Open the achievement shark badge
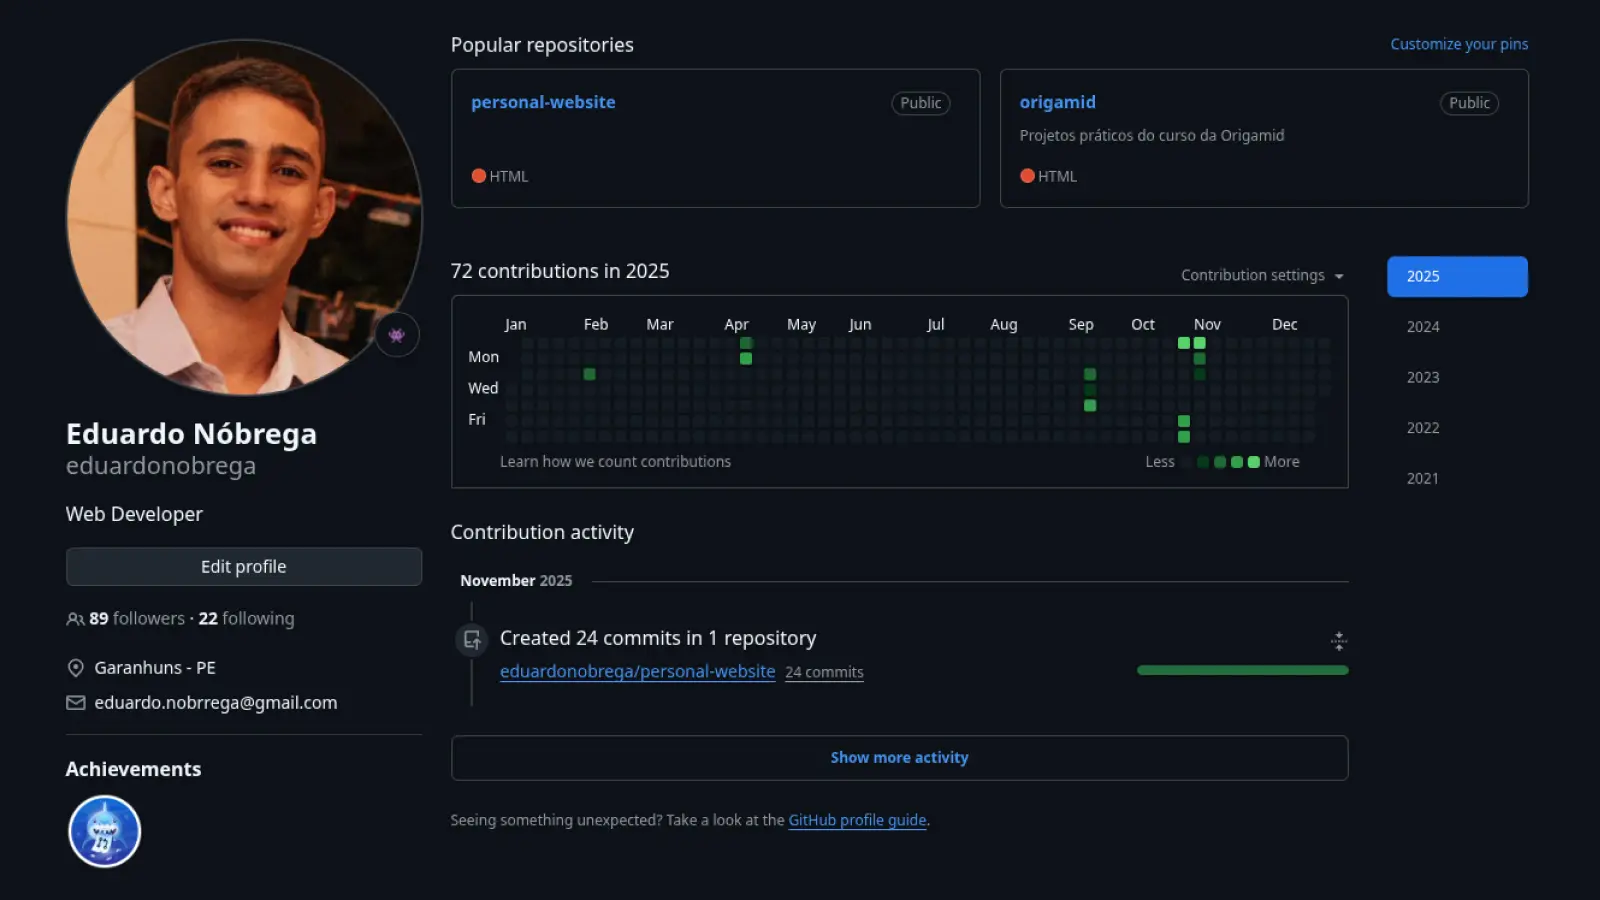The image size is (1600, 900). (104, 831)
